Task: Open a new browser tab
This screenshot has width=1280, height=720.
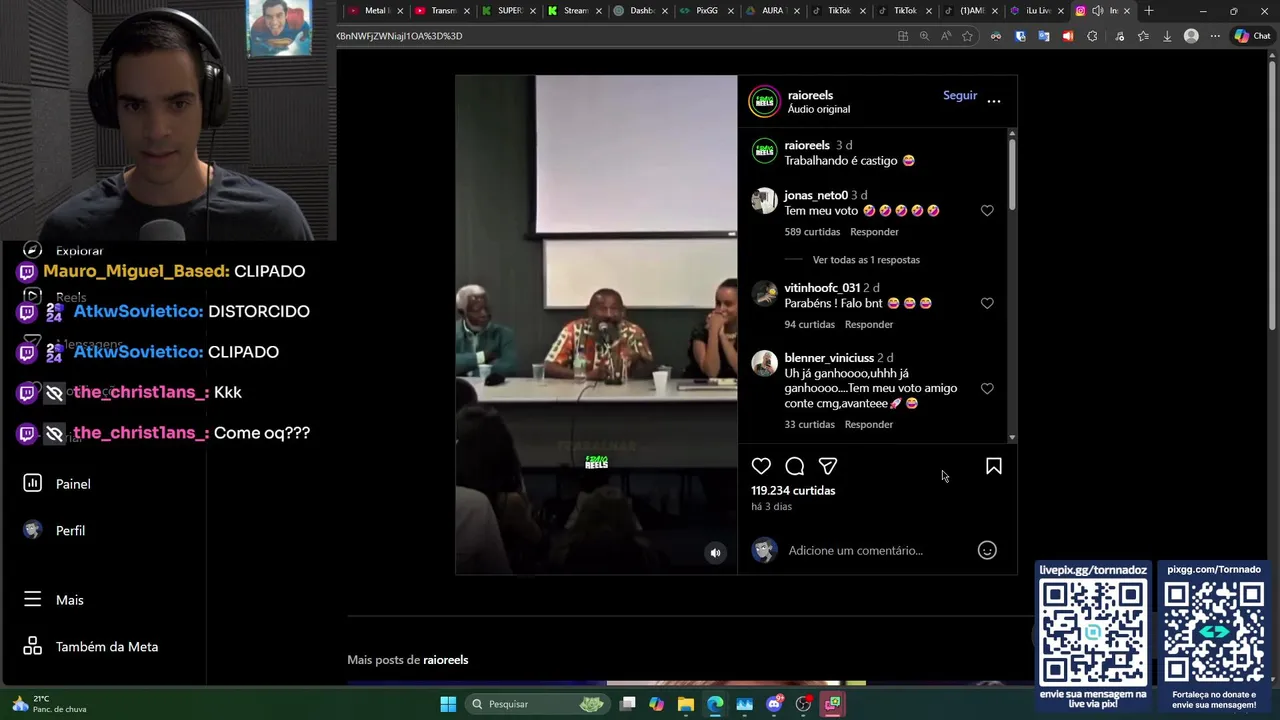Action: pos(1149,11)
